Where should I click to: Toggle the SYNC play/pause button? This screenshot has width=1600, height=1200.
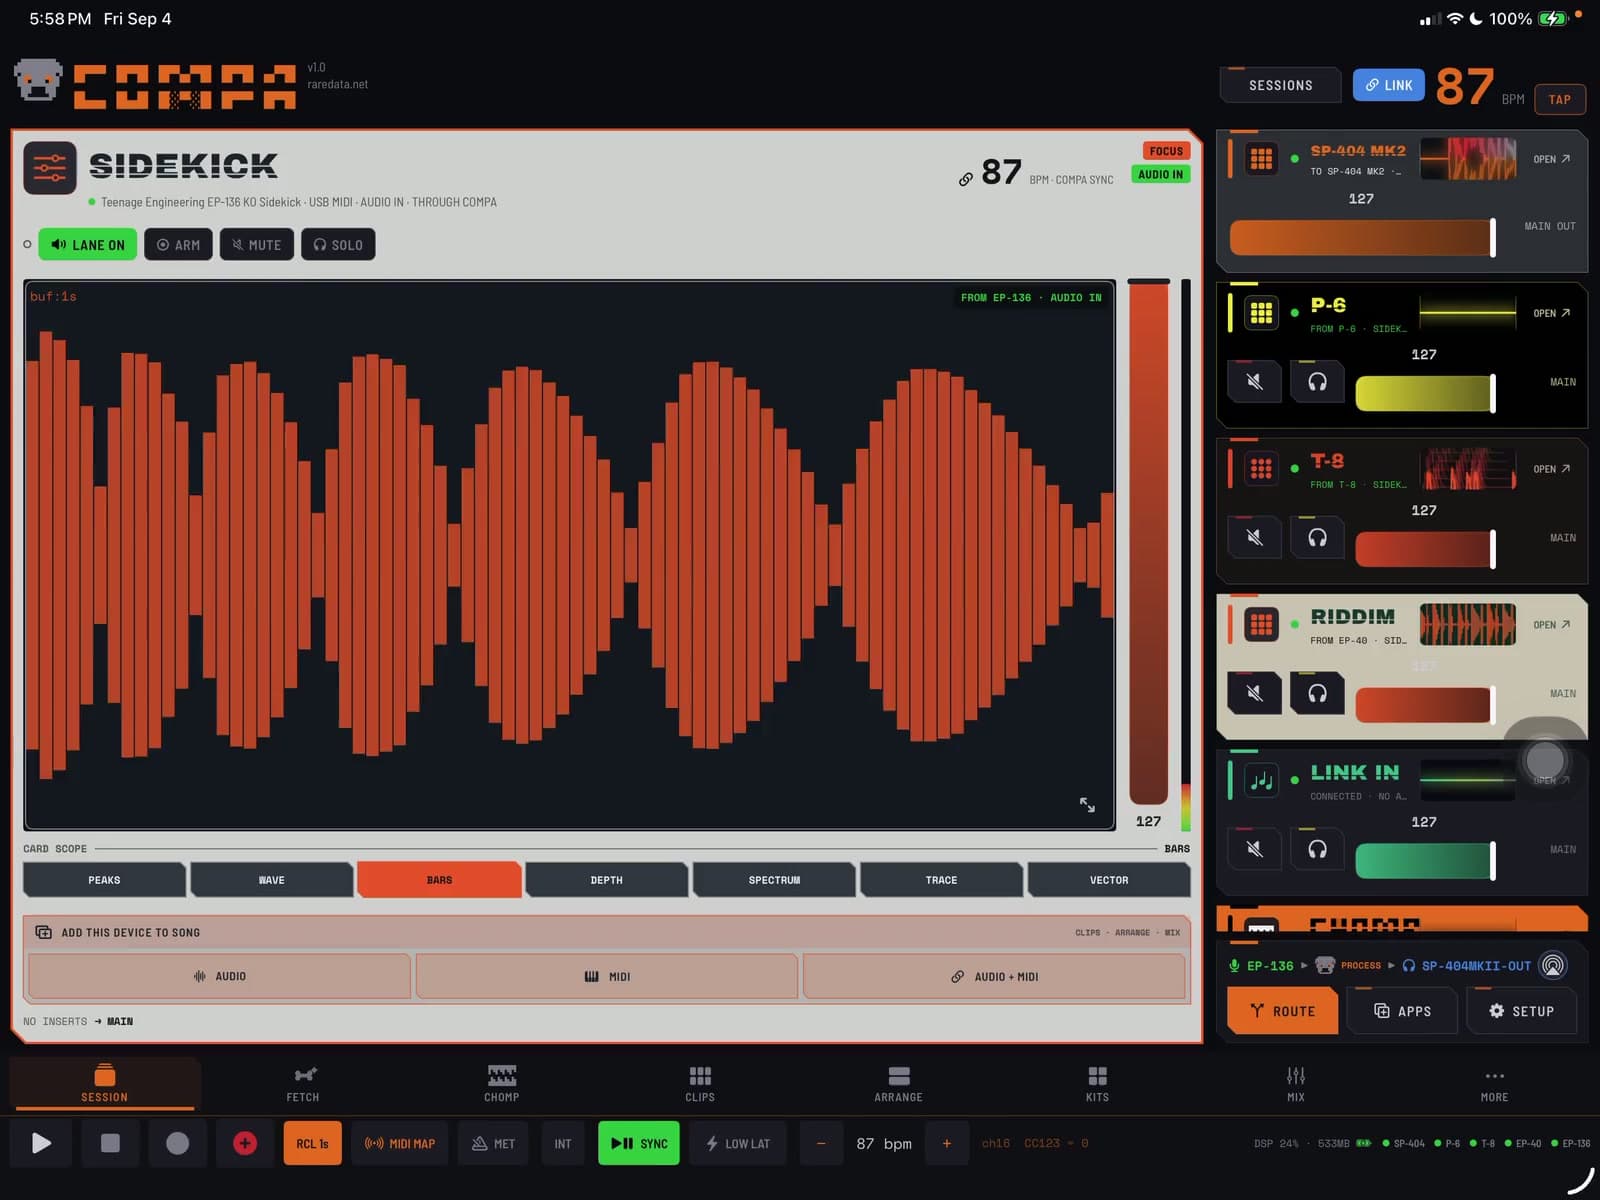(x=639, y=1143)
